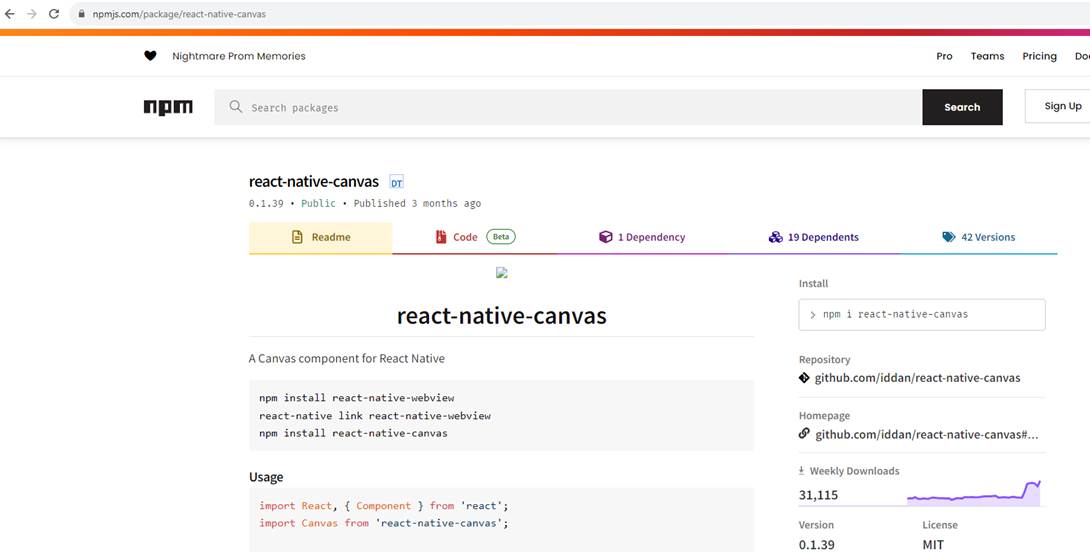Viewport: 1090px width, 552px height.
Task: Reload the page with refresh icon
Action: coord(54,14)
